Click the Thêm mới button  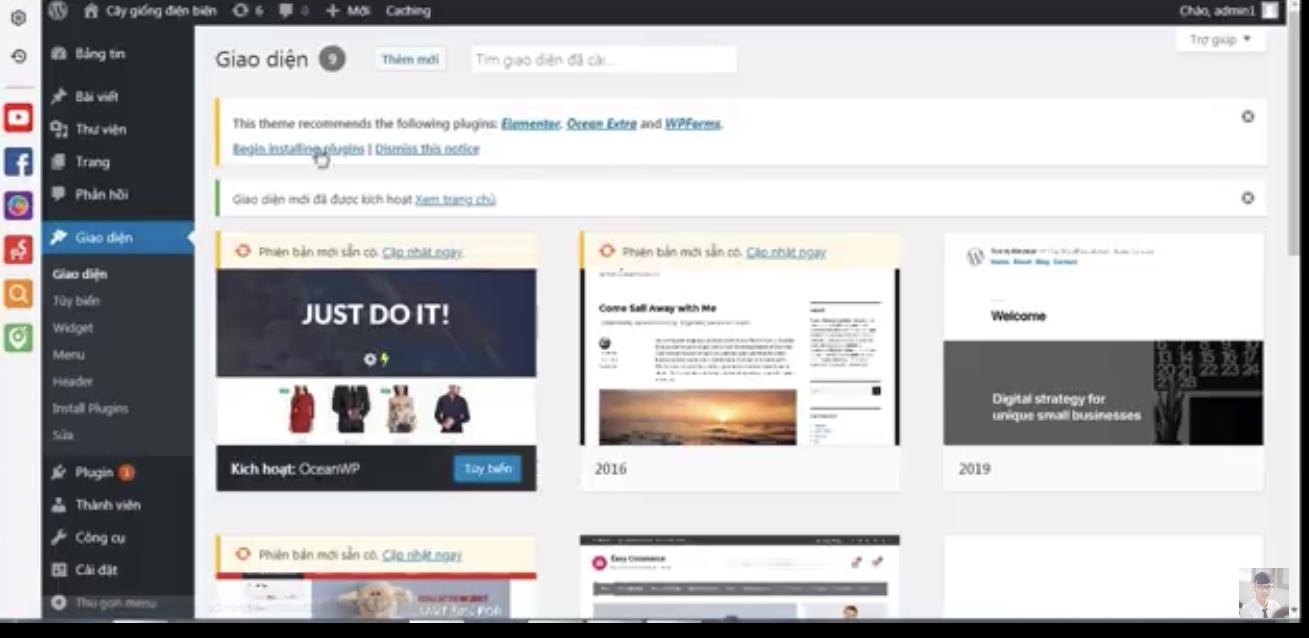410,60
